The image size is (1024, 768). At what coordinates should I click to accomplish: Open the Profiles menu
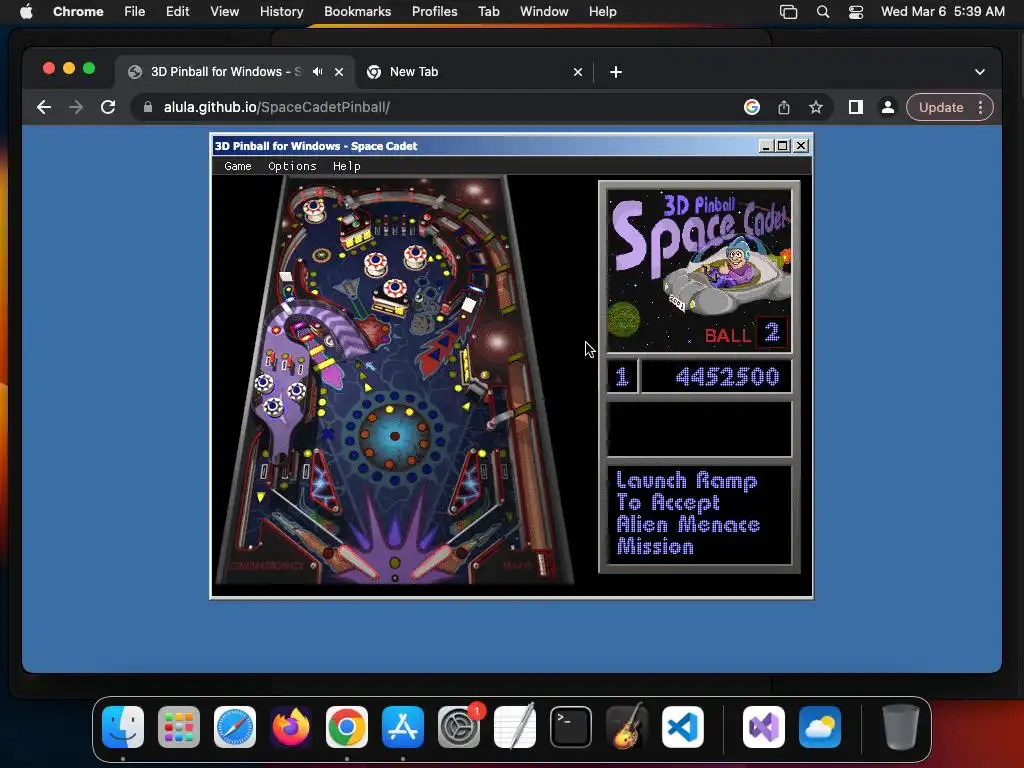[x=434, y=11]
